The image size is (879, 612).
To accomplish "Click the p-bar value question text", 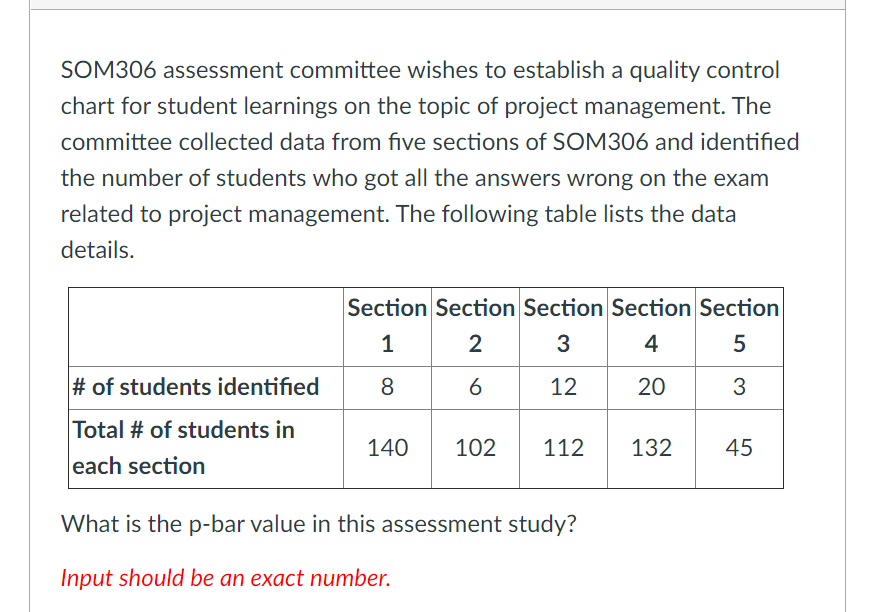I will click(x=318, y=524).
